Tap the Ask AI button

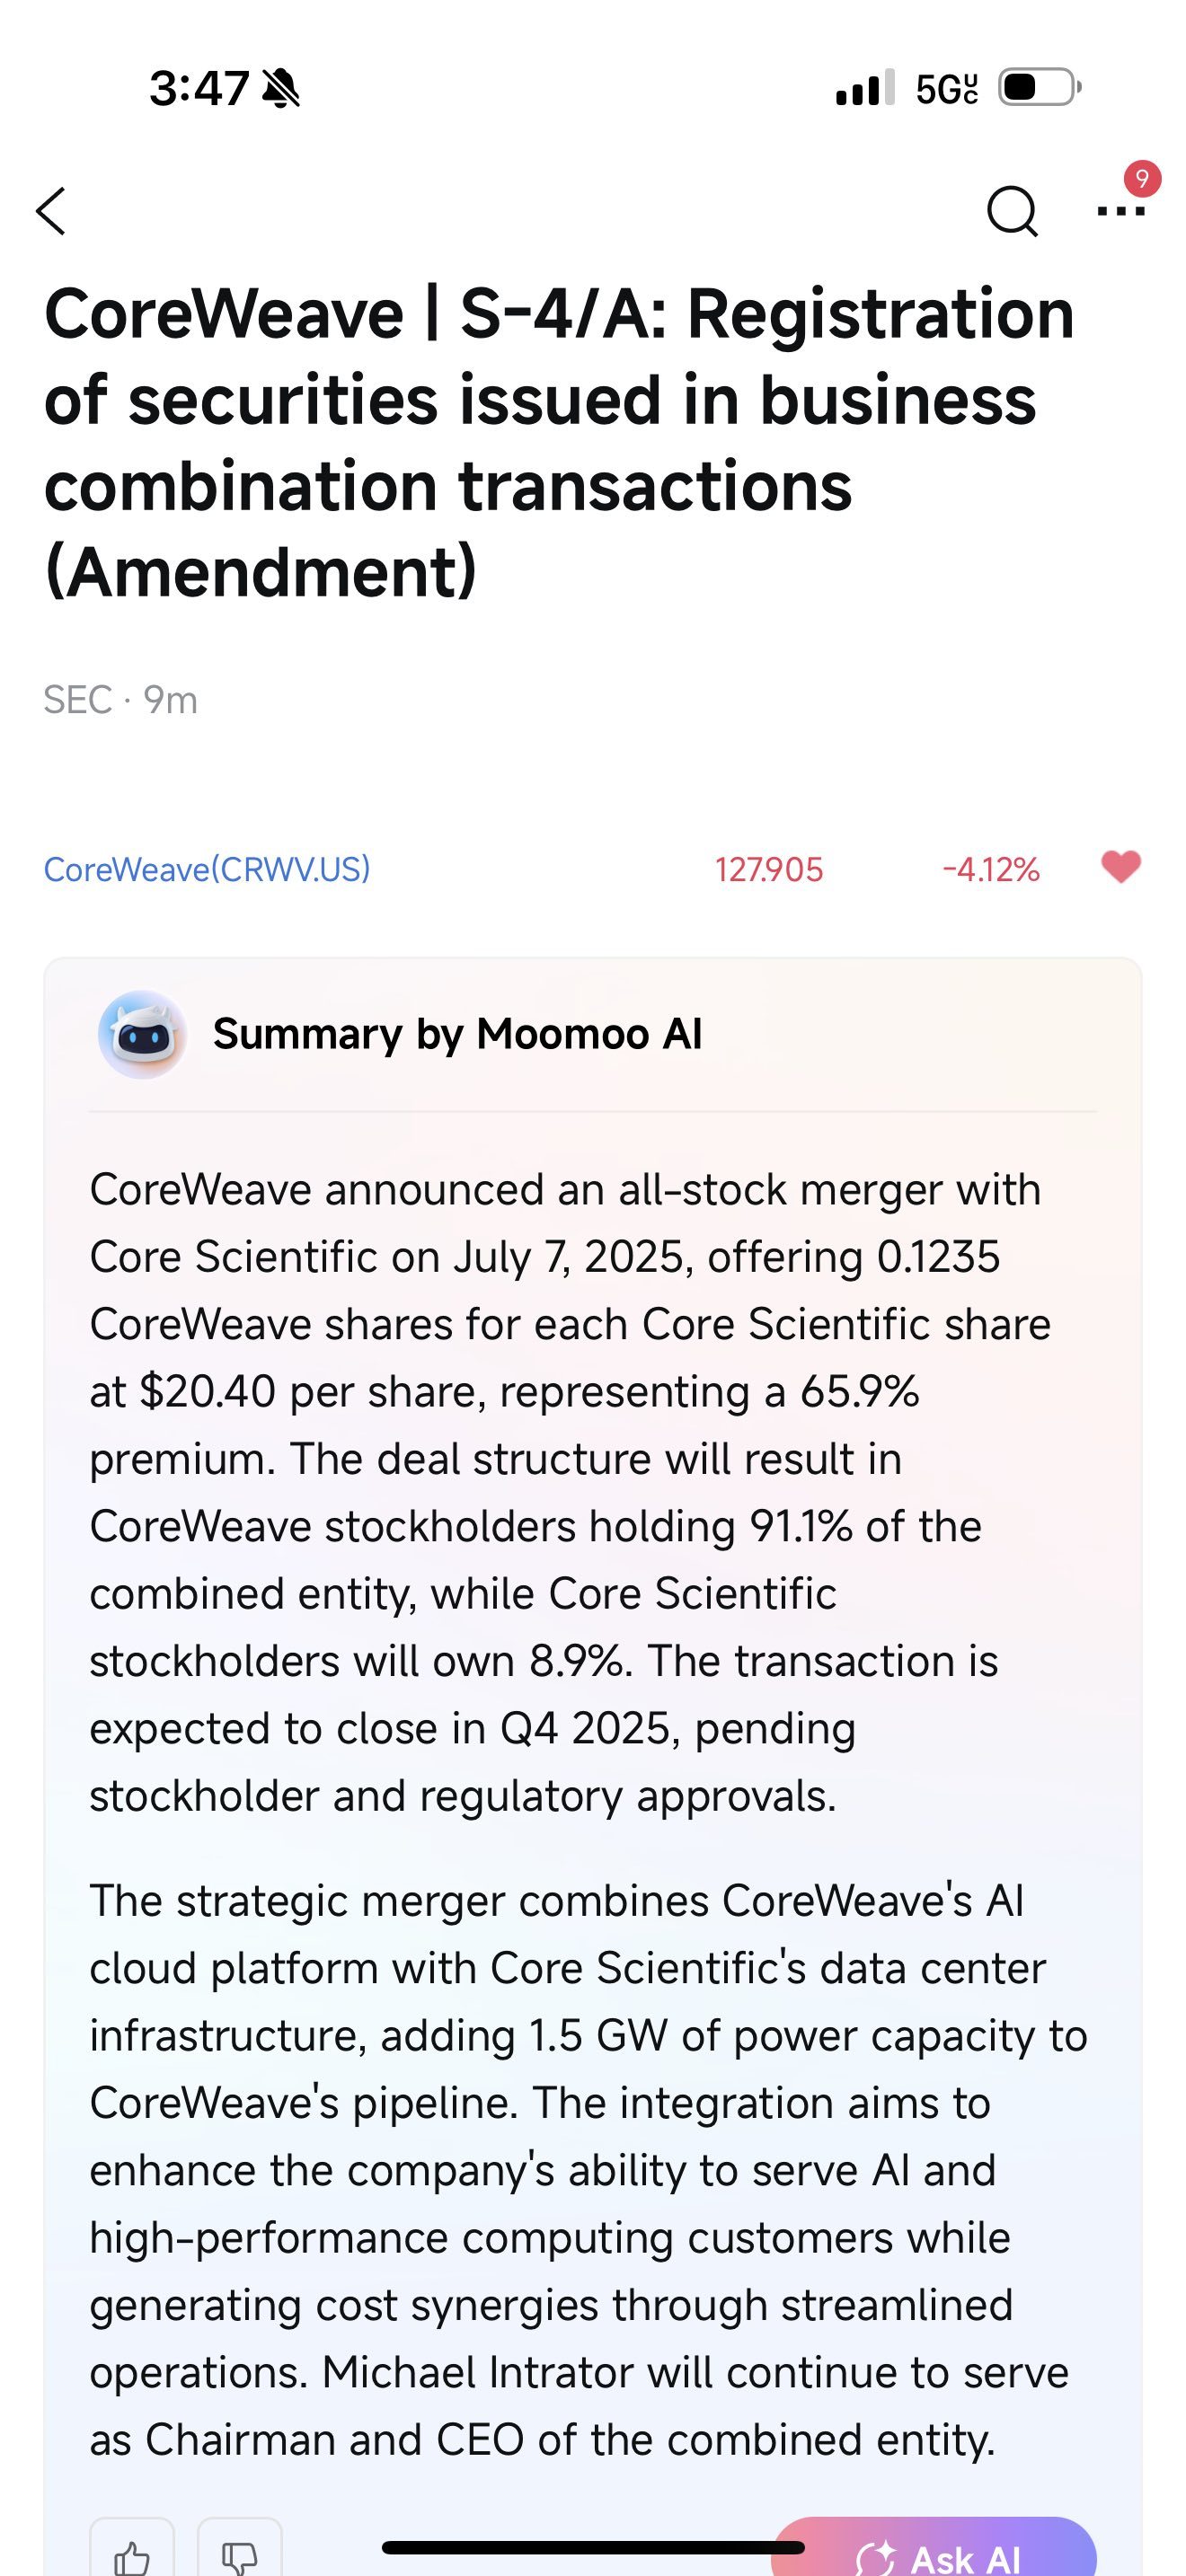tap(934, 2556)
